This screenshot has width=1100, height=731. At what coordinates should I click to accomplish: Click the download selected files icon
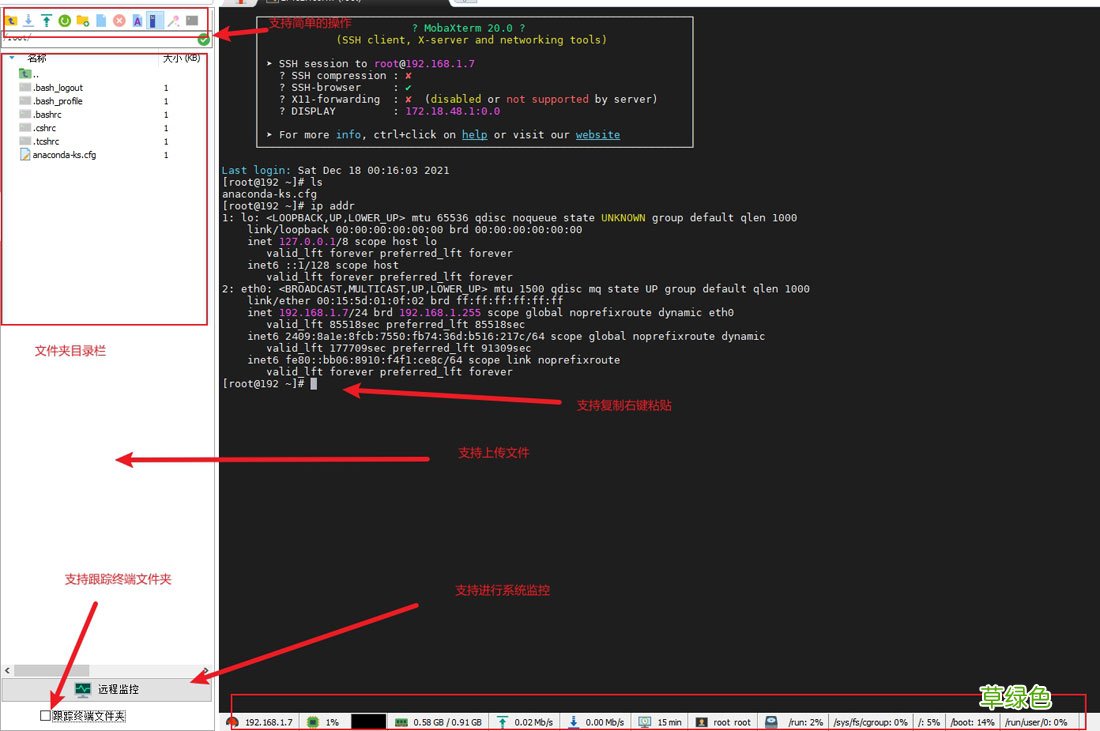28,20
